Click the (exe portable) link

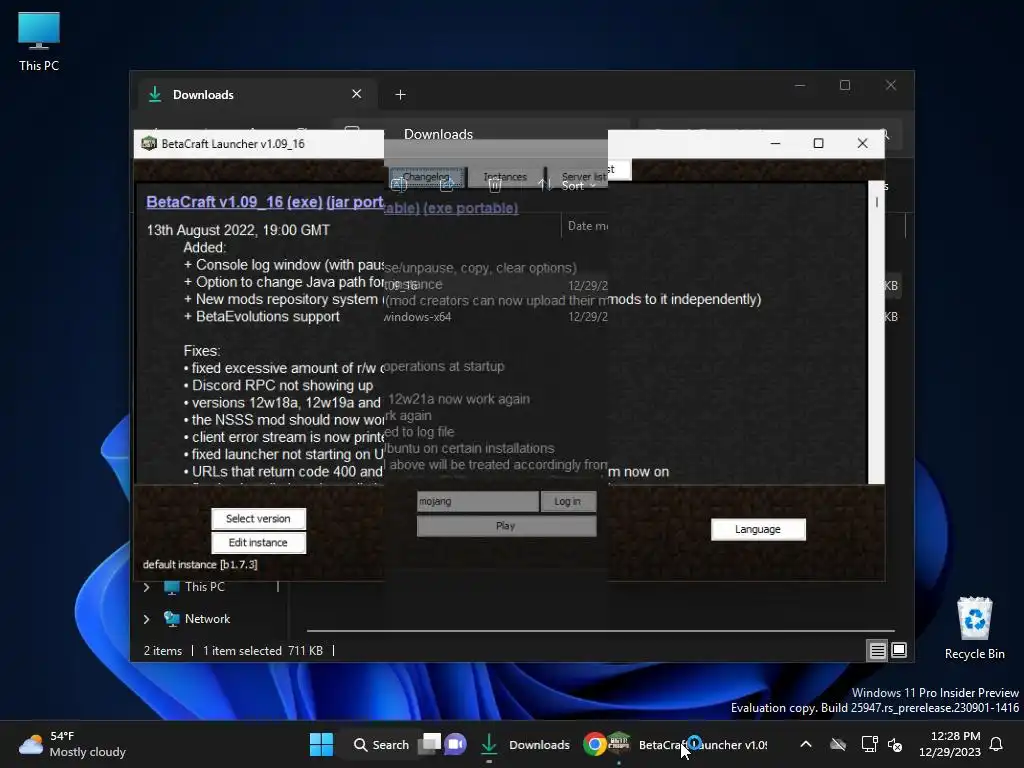click(x=470, y=208)
